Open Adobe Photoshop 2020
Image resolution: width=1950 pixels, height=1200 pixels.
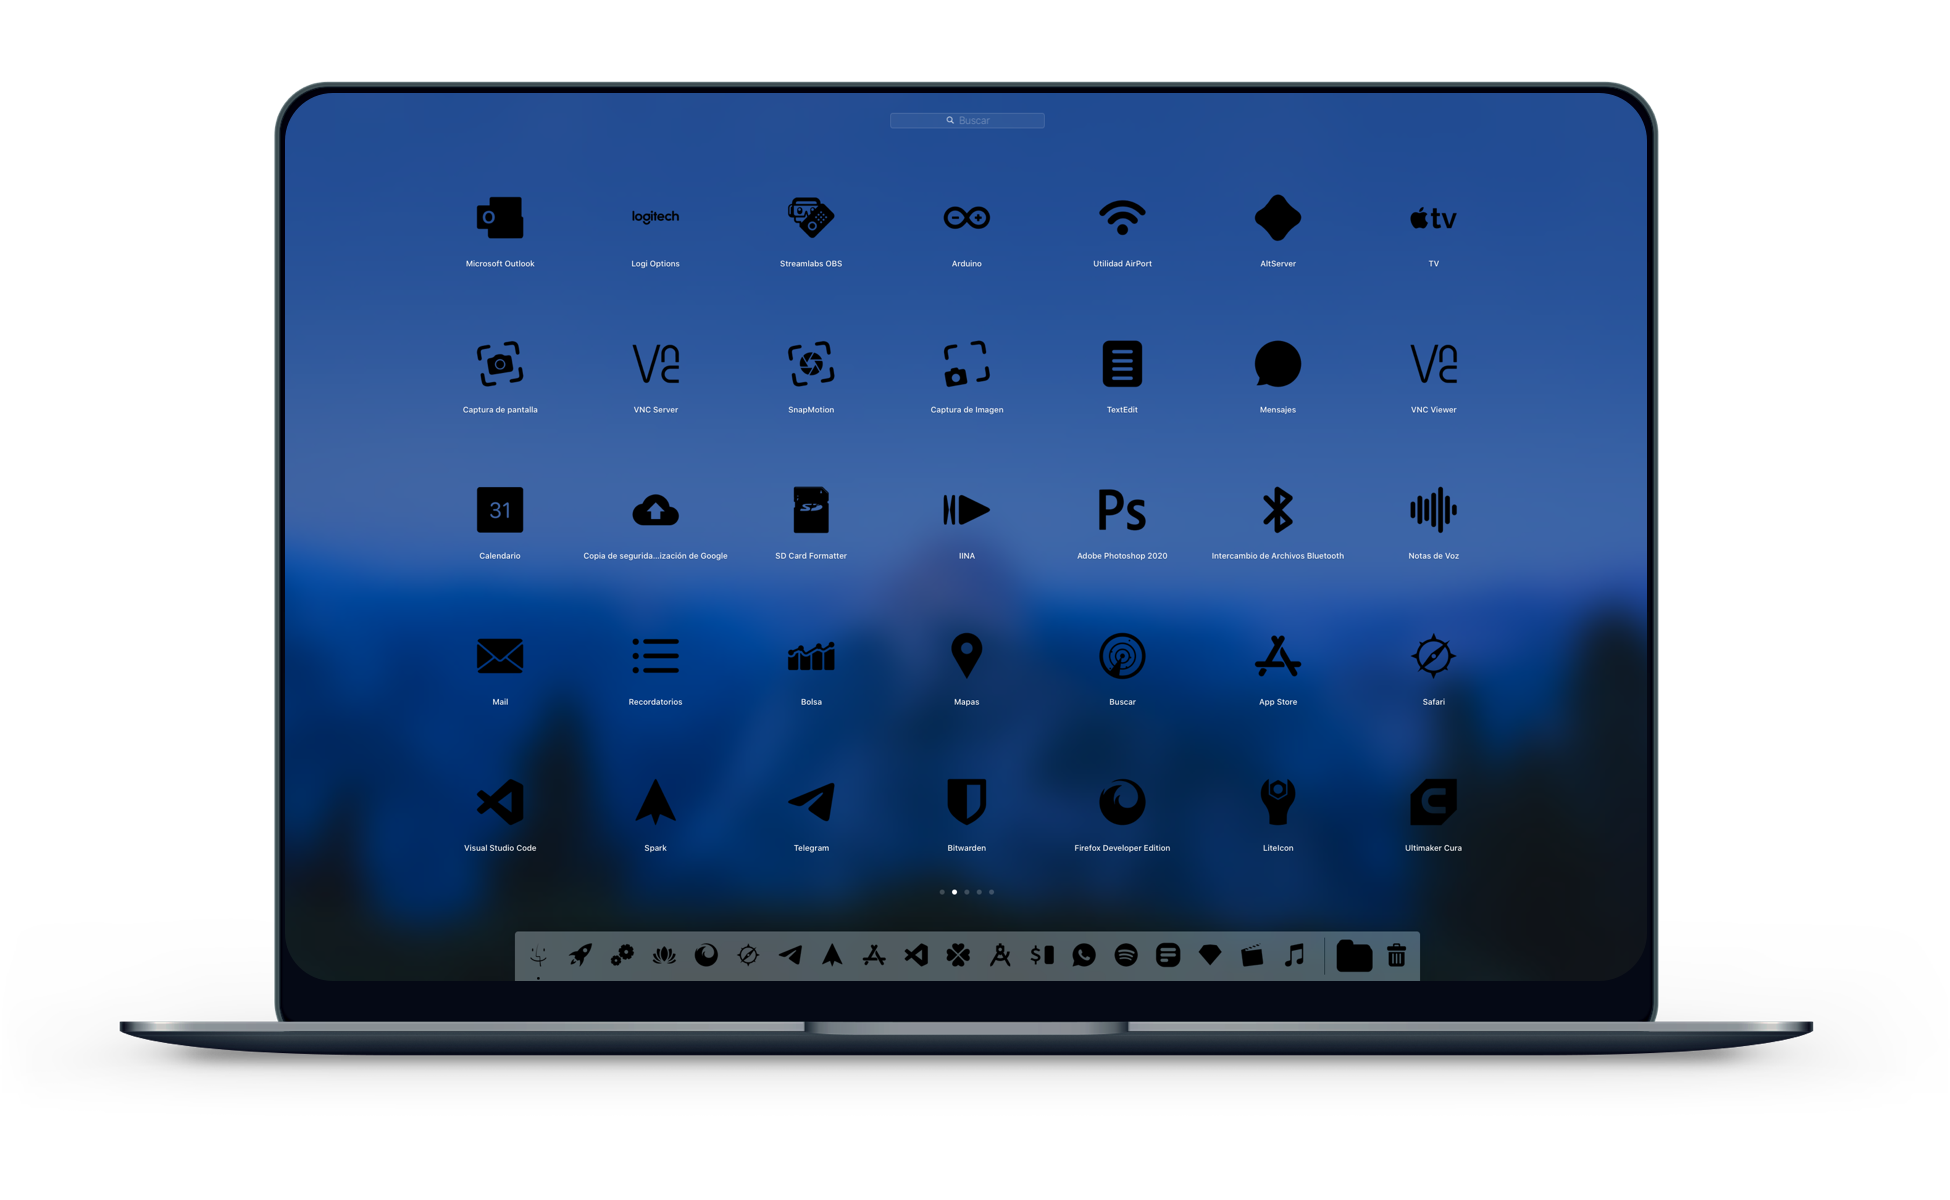1123,515
